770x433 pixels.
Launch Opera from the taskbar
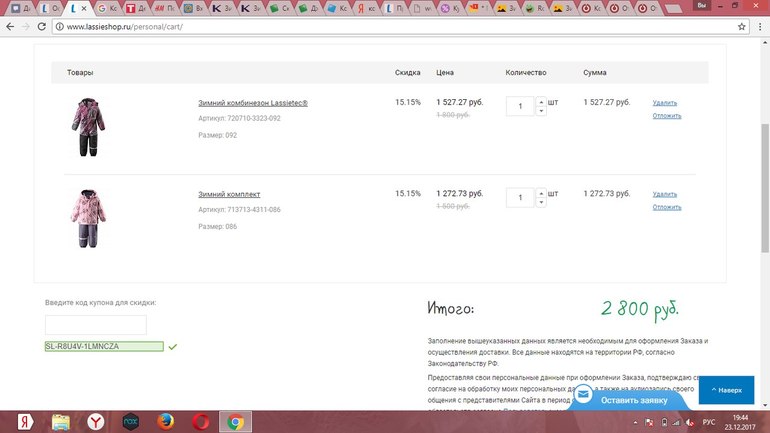(x=200, y=422)
